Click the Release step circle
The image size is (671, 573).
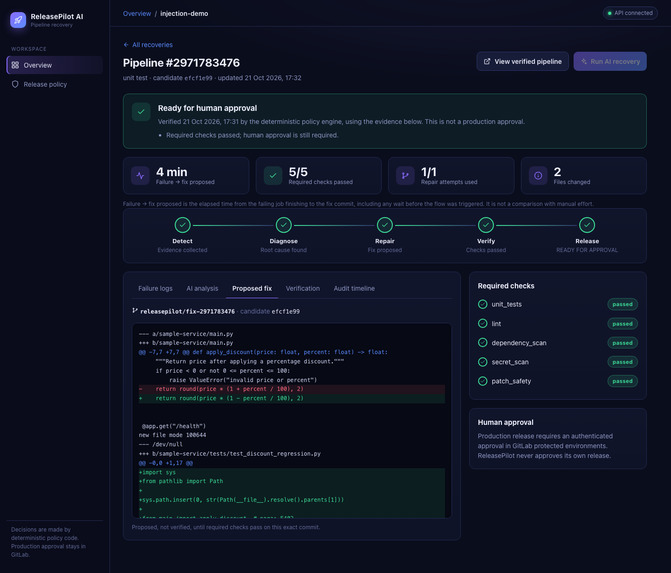coord(587,225)
